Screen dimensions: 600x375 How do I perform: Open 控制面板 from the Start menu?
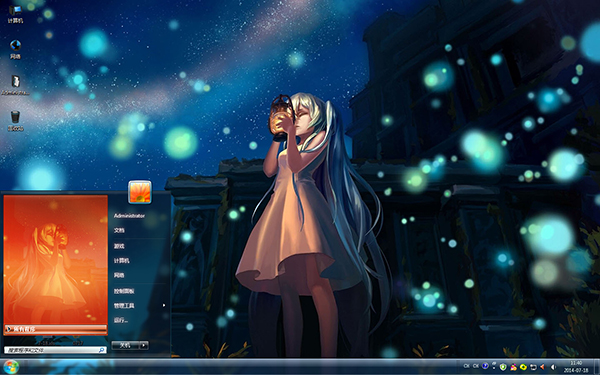124,291
